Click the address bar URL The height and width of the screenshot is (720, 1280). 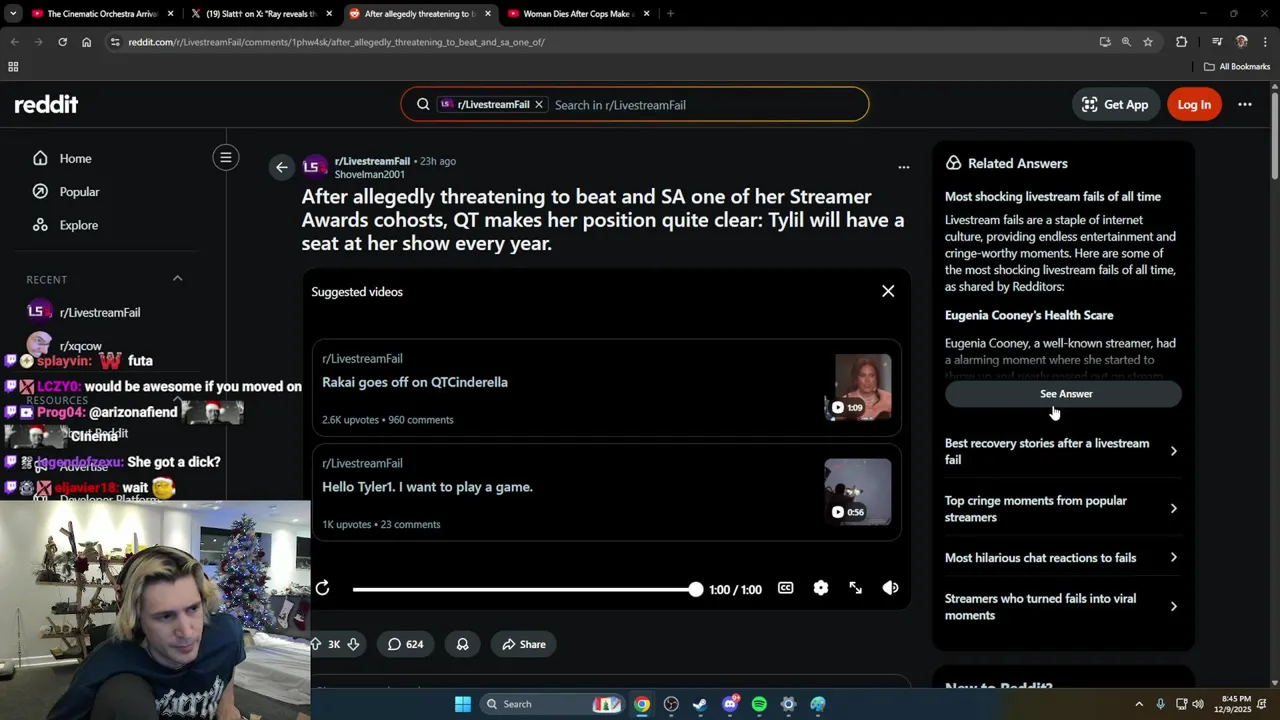(336, 42)
